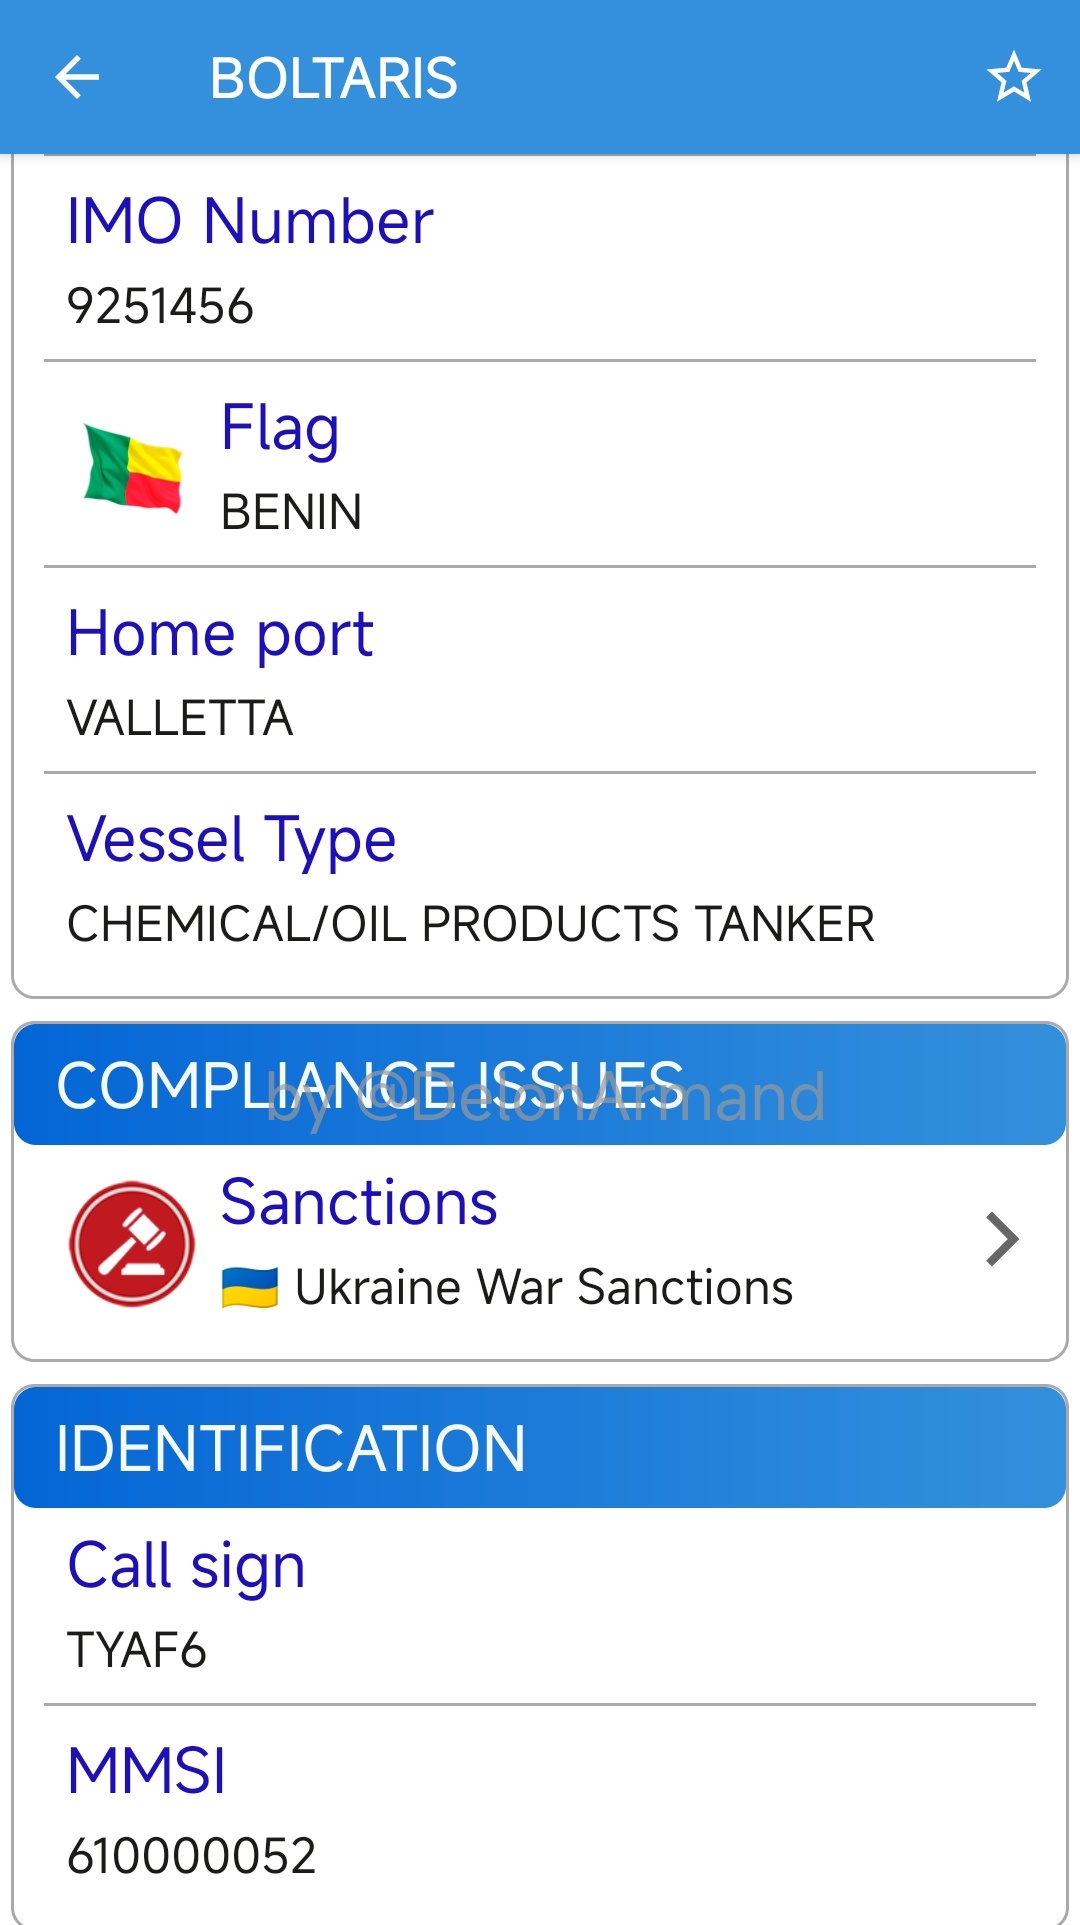
Task: Select the IMO number value 9251456
Action: 160,306
